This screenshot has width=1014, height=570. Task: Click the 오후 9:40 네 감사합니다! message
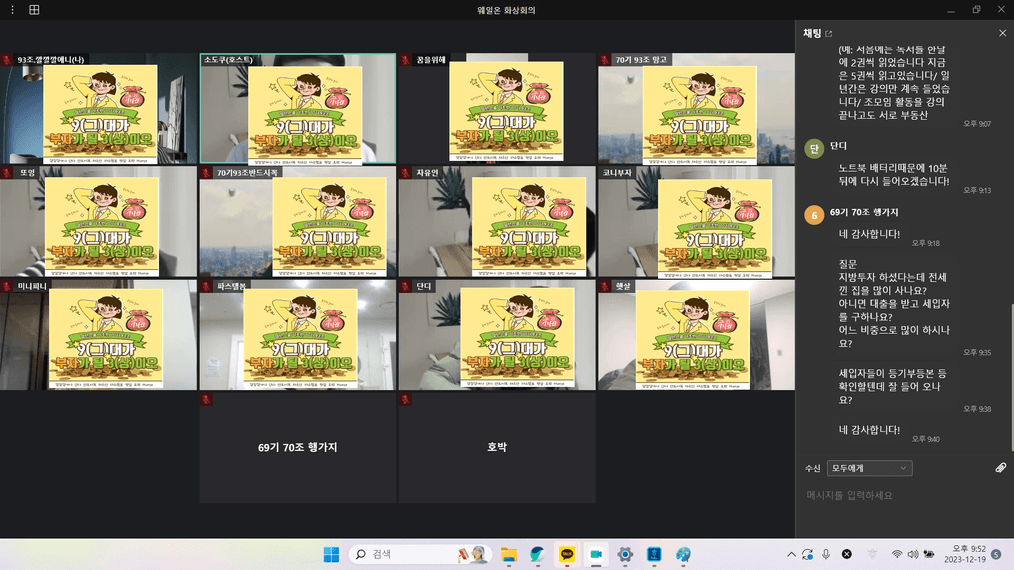click(869, 430)
